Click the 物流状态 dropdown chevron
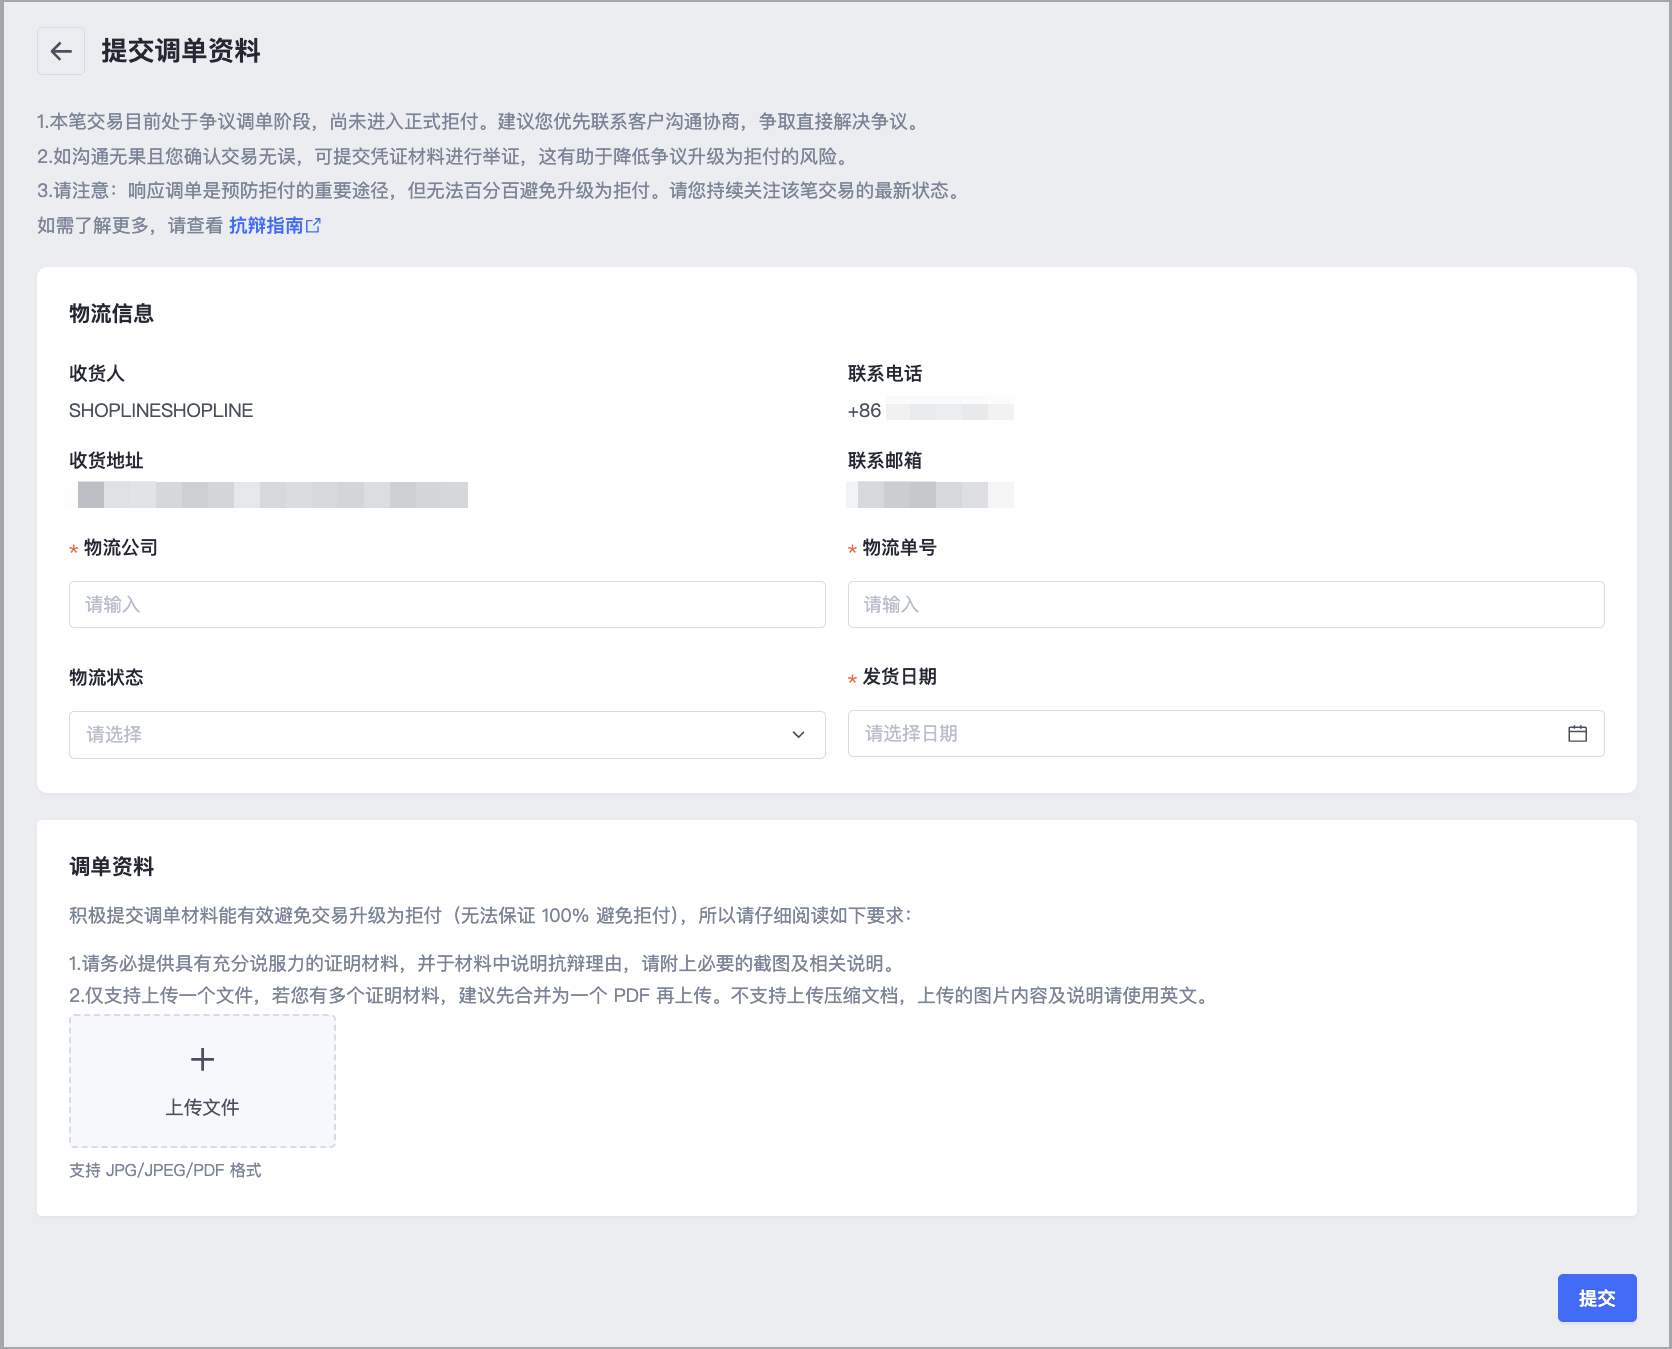1672x1349 pixels. point(798,735)
